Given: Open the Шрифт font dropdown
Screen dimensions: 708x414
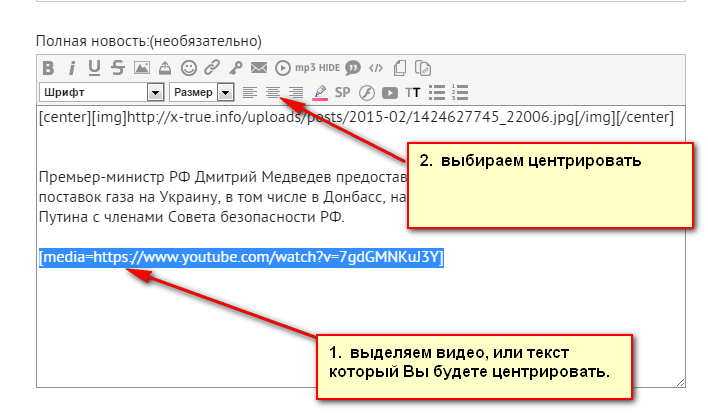Looking at the screenshot, I should tap(102, 93).
